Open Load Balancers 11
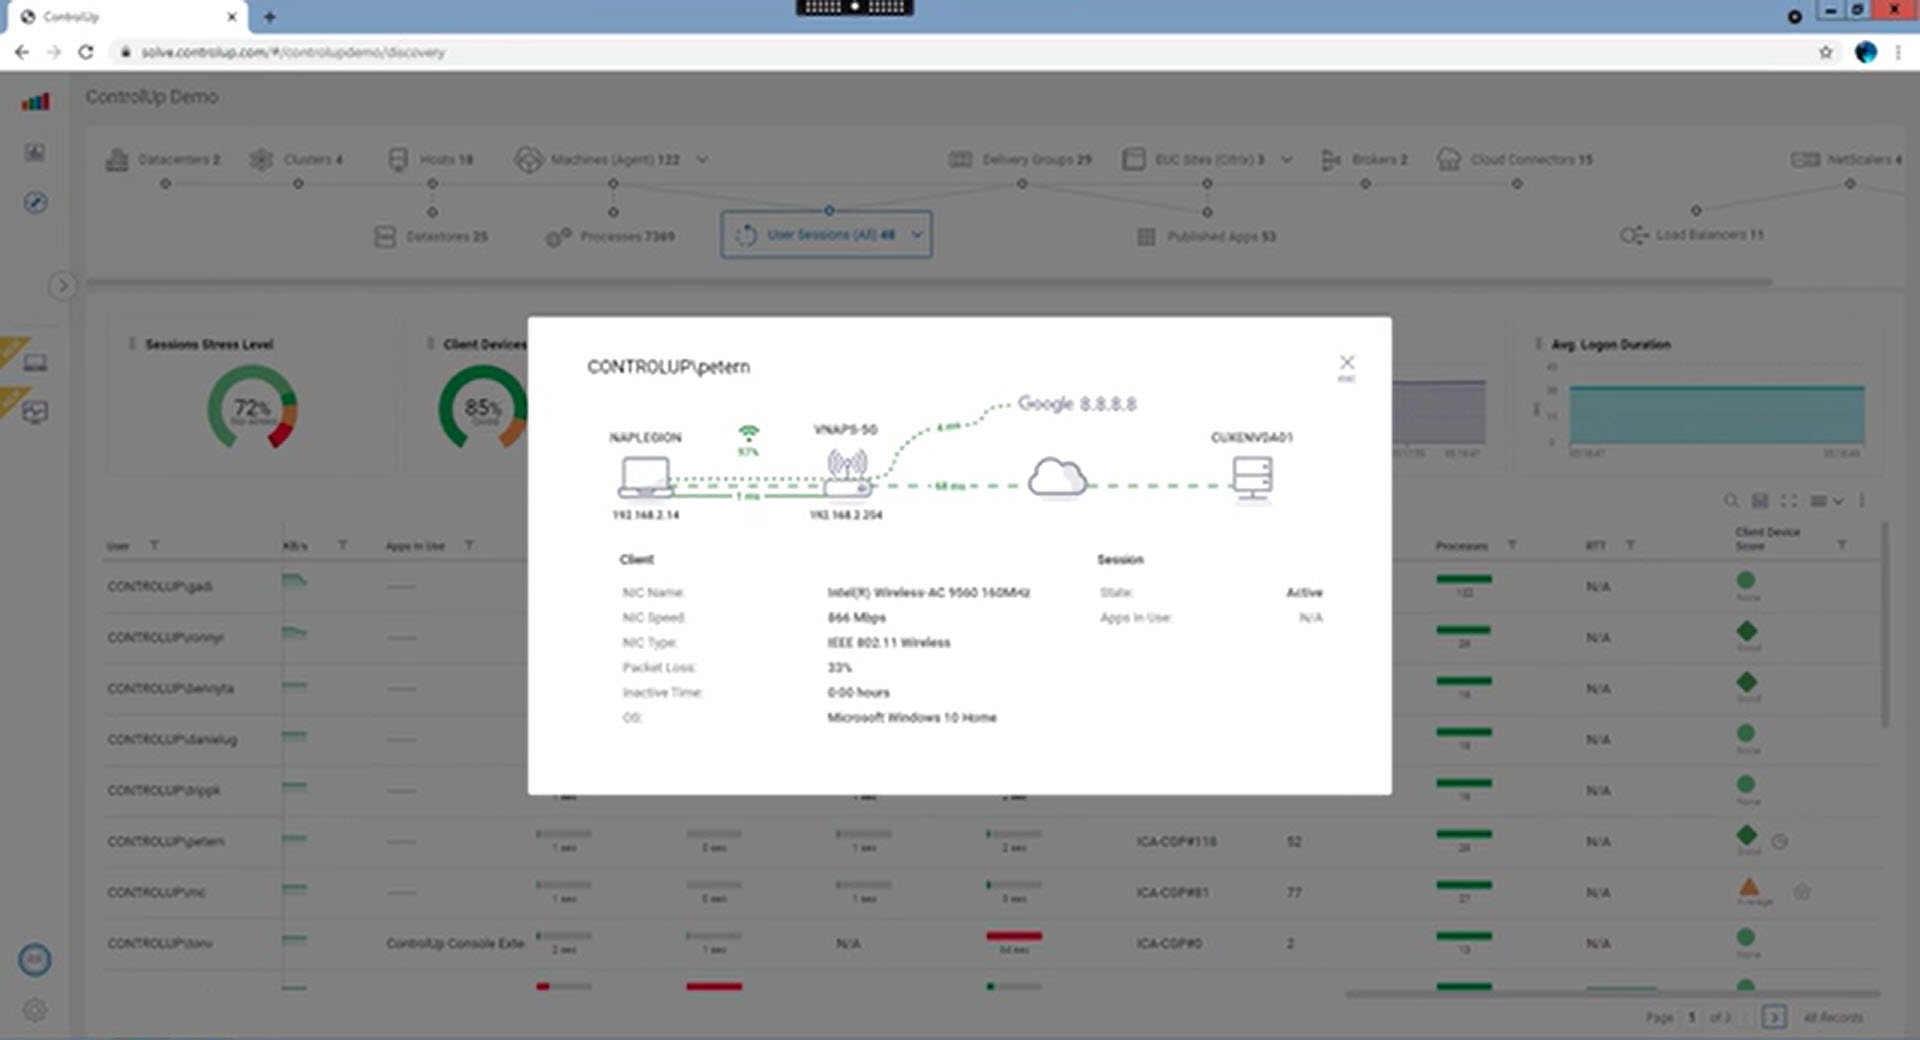1920x1040 pixels. (x=1692, y=235)
